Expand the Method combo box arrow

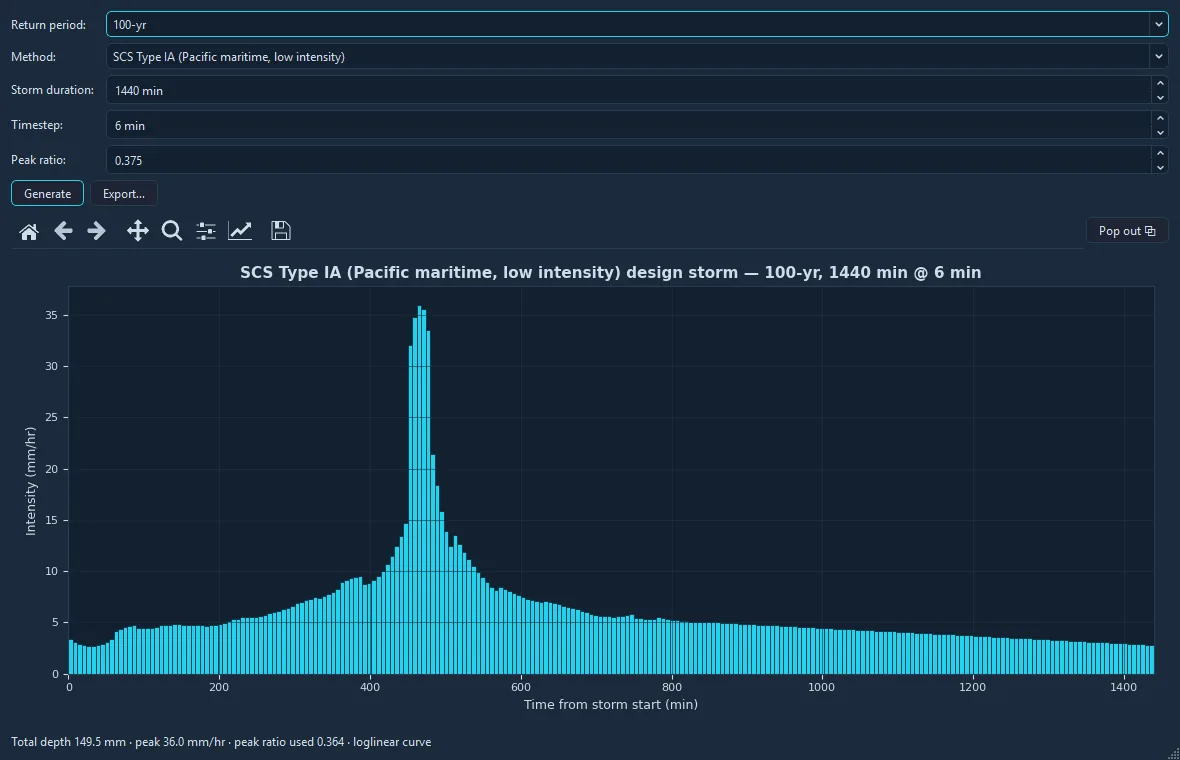tap(1158, 56)
